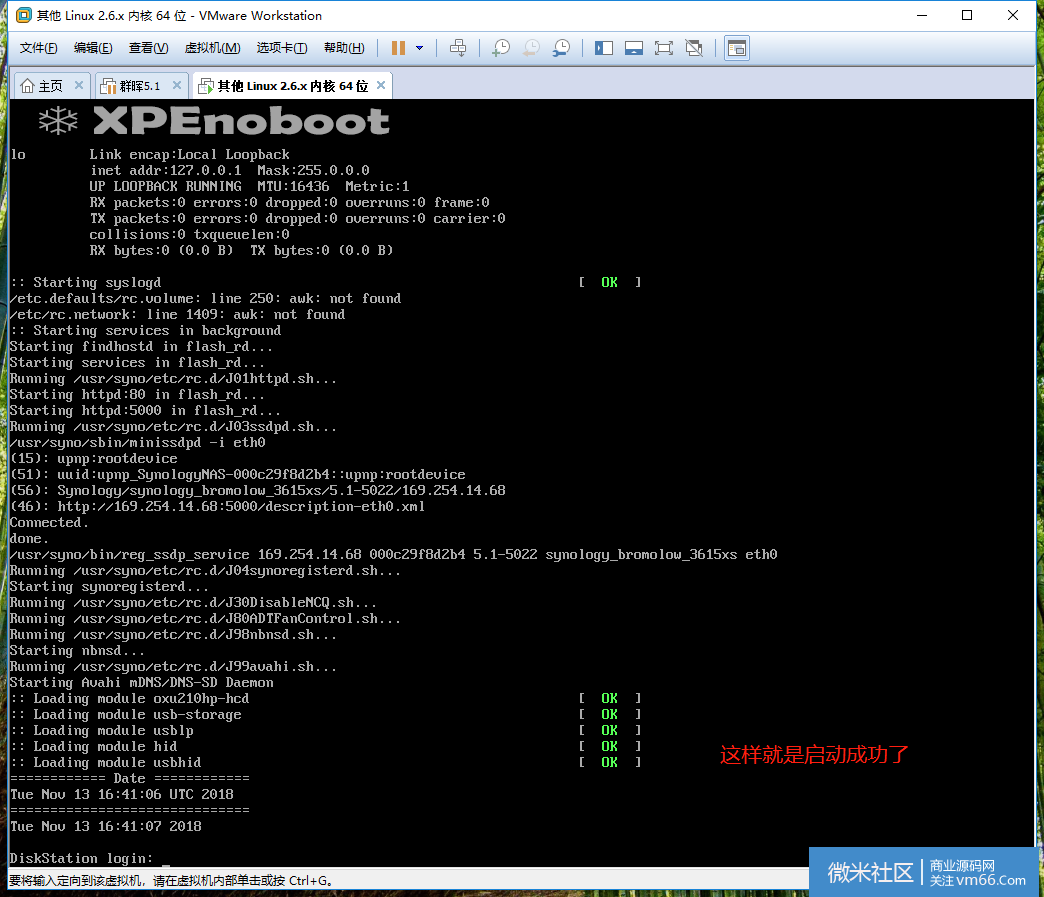Image resolution: width=1044 pixels, height=897 pixels.
Task: Click the VMware Workstation title bar icon
Action: click(x=23, y=15)
